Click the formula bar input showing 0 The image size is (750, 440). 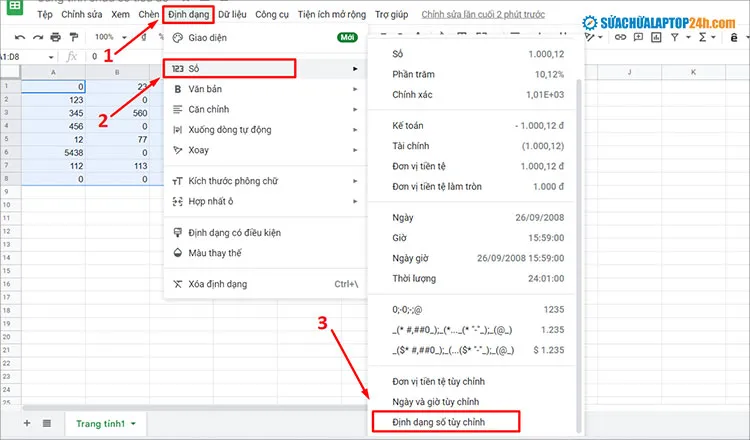point(94,56)
